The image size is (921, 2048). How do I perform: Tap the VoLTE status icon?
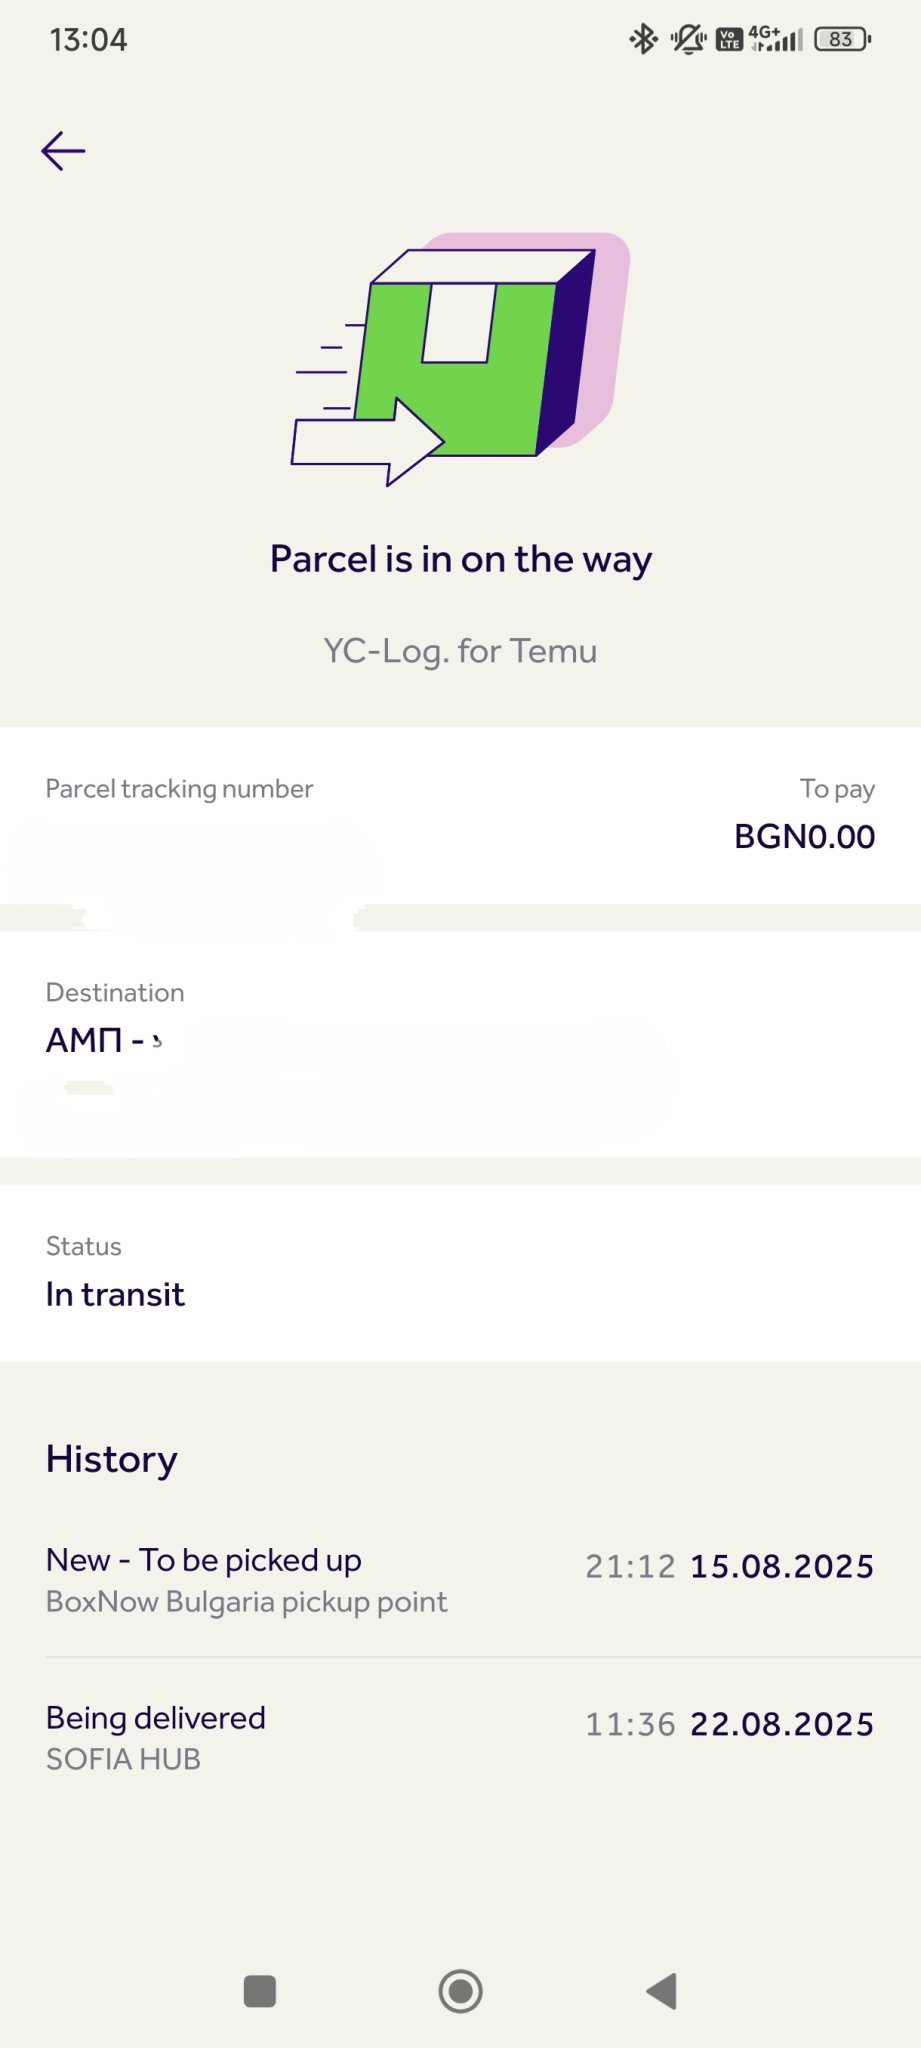point(729,40)
